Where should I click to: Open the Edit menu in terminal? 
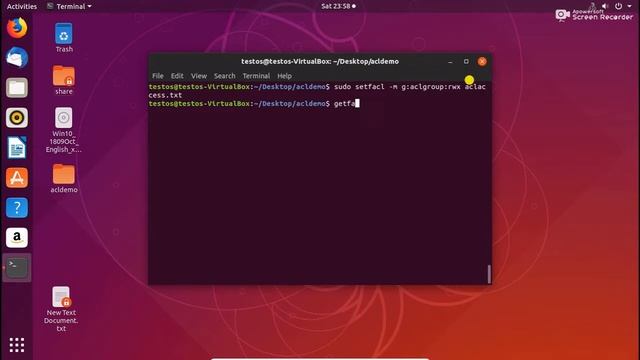pos(177,76)
